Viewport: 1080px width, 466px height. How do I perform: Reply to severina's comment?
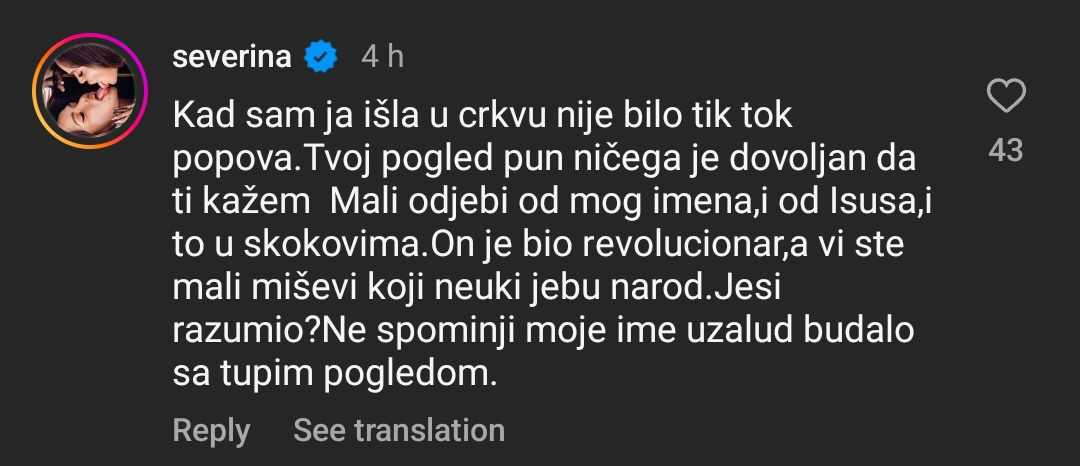coord(211,431)
